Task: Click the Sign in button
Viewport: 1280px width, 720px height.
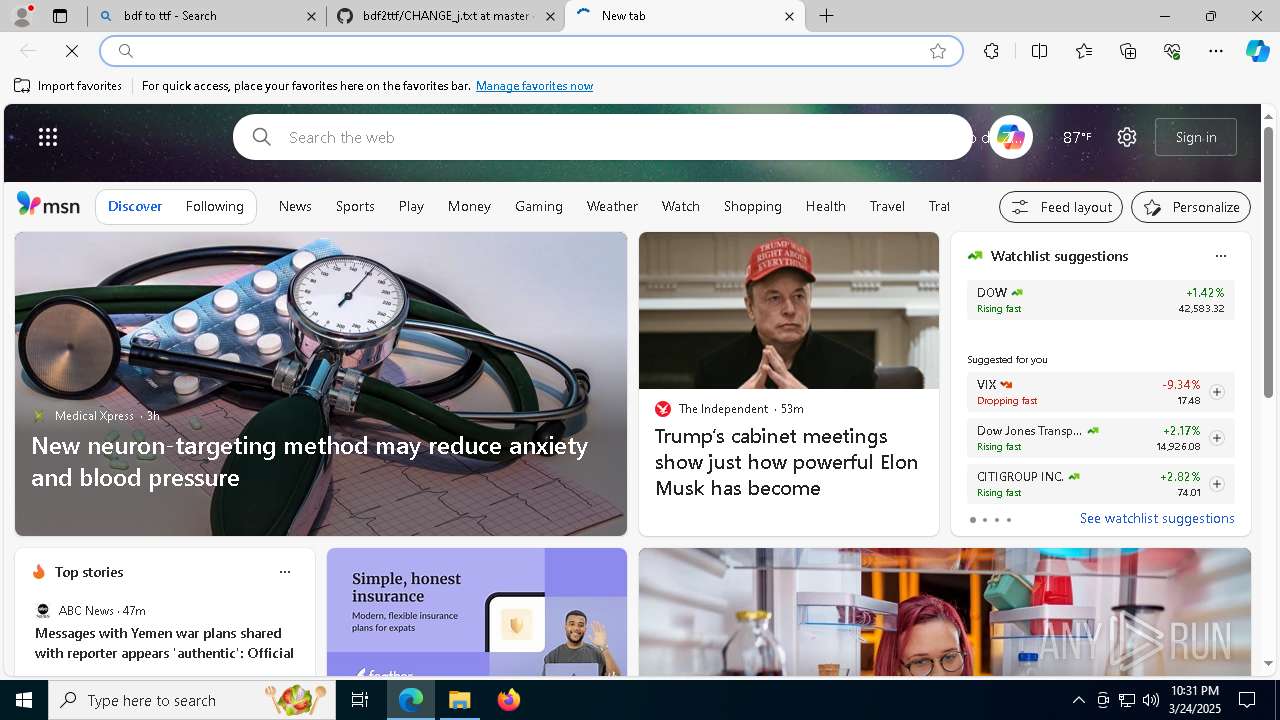Action: pyautogui.click(x=1196, y=137)
